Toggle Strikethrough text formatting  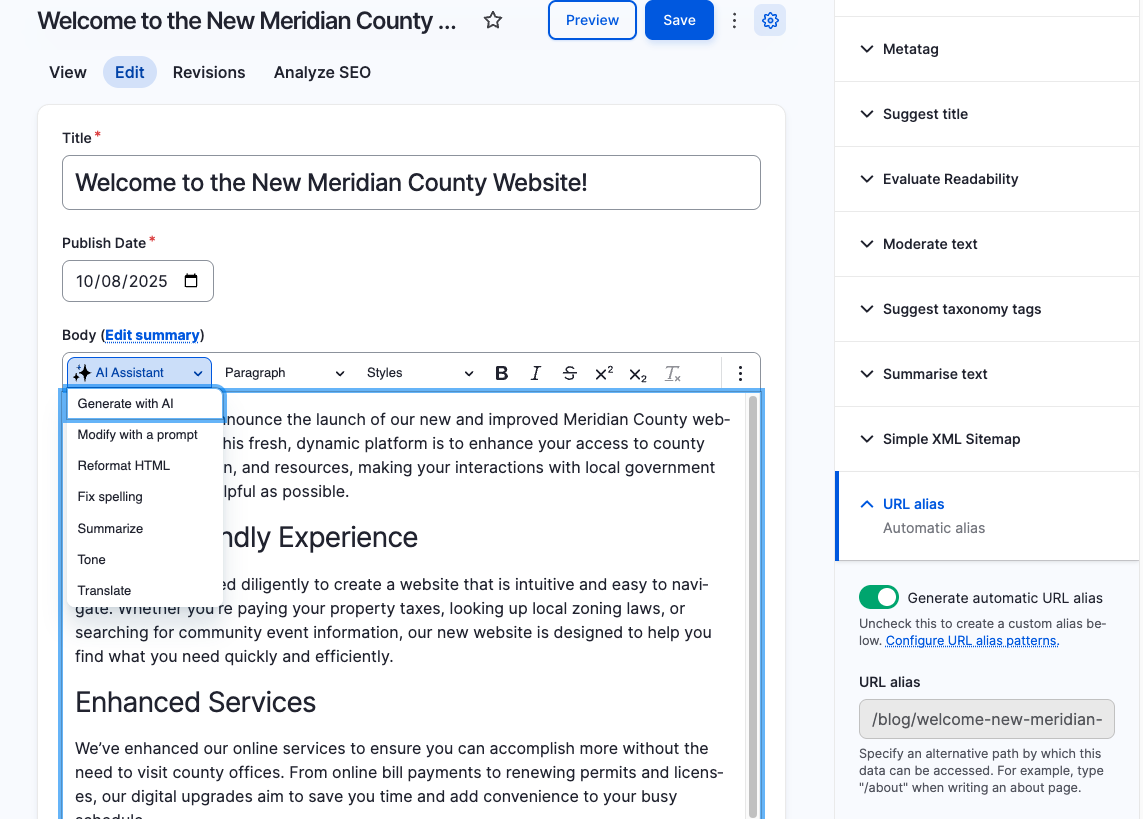[570, 373]
